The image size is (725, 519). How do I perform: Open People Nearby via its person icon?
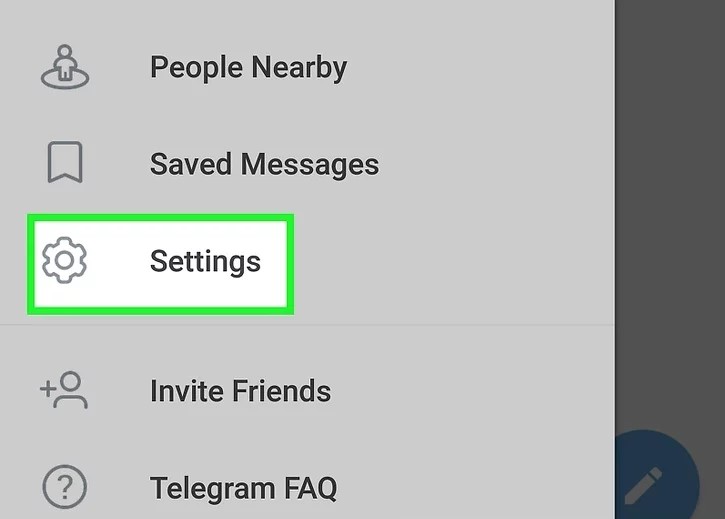pos(65,67)
